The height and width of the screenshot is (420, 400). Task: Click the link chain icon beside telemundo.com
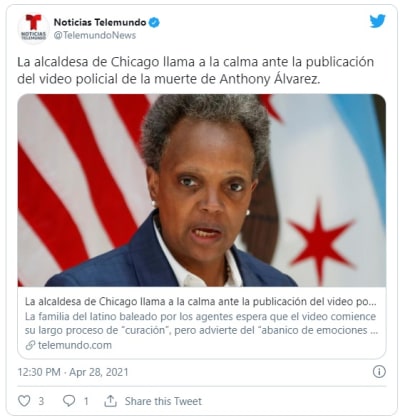(30, 345)
